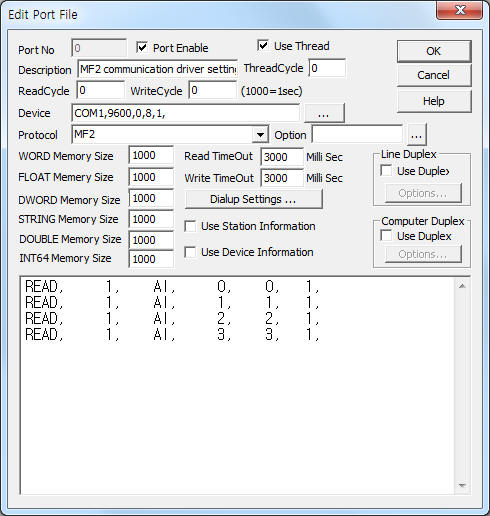Click the Cancel button
The height and width of the screenshot is (516, 490).
tap(434, 75)
